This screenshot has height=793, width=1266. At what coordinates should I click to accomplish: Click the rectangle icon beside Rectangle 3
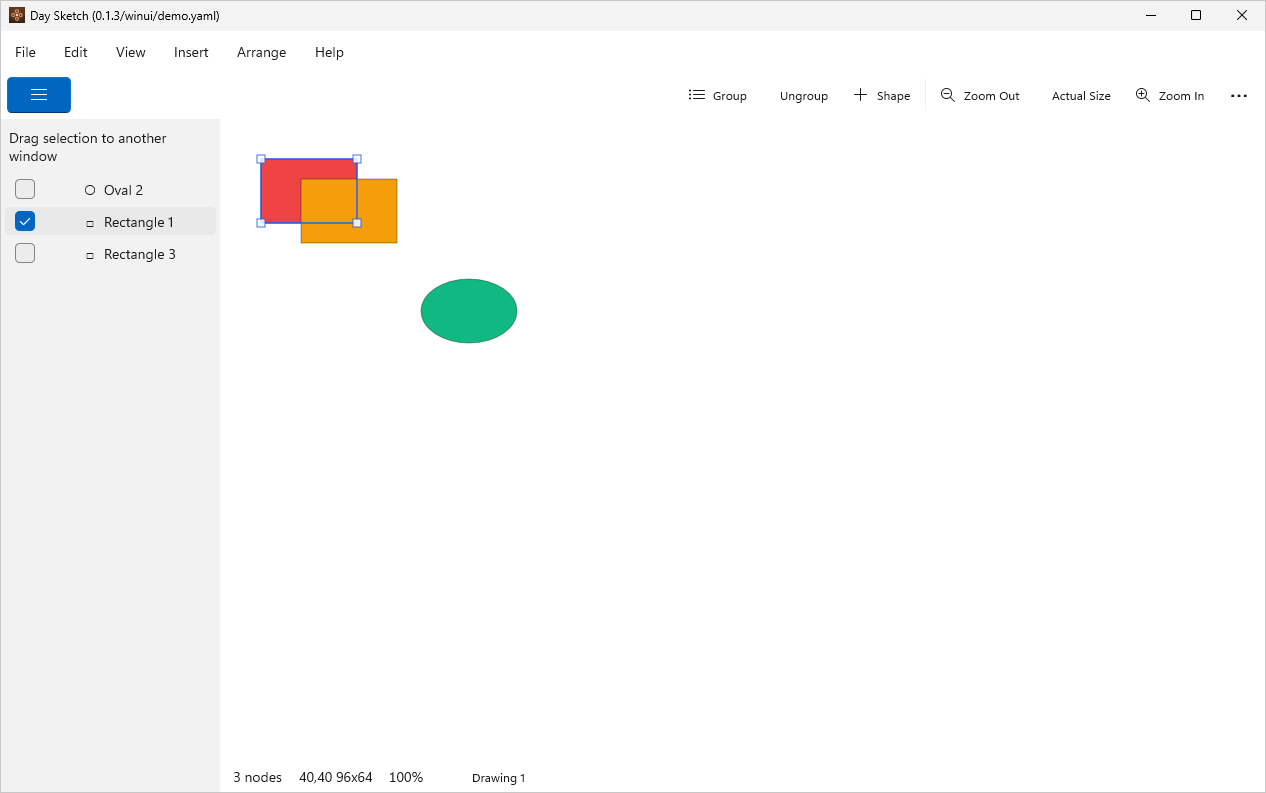coord(90,255)
